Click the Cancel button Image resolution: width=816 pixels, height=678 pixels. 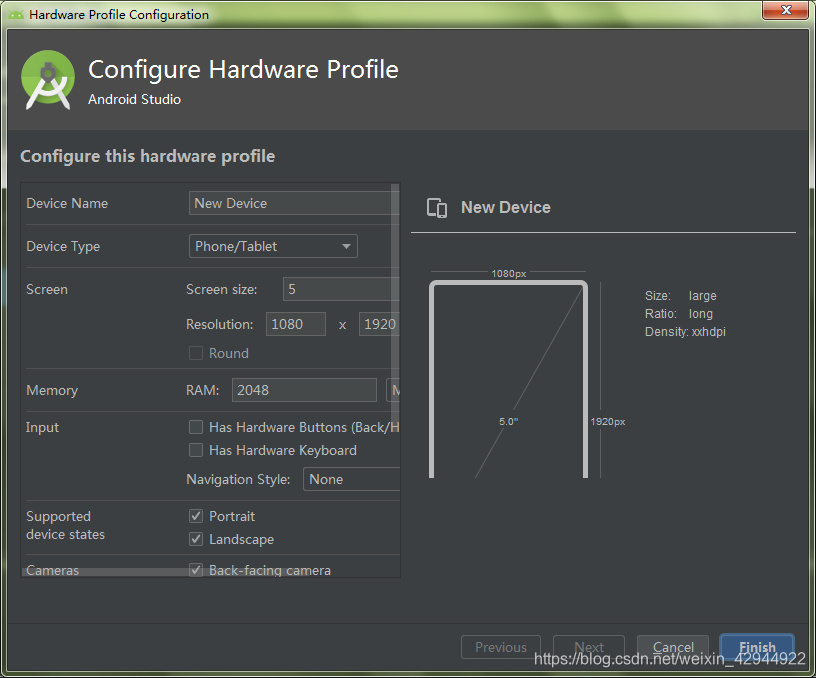[673, 647]
